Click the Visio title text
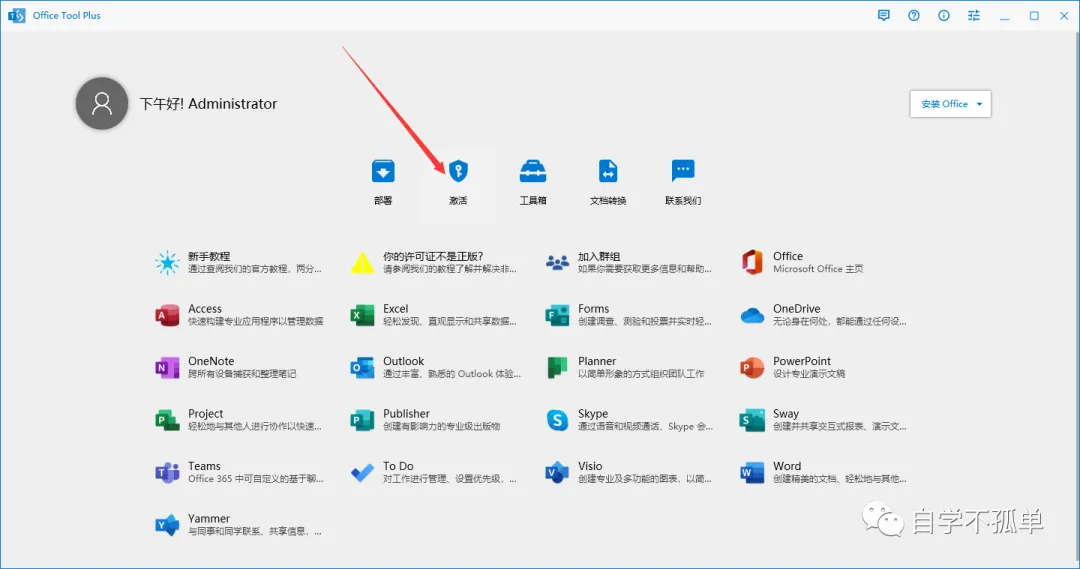The width and height of the screenshot is (1080, 569). pyautogui.click(x=590, y=466)
